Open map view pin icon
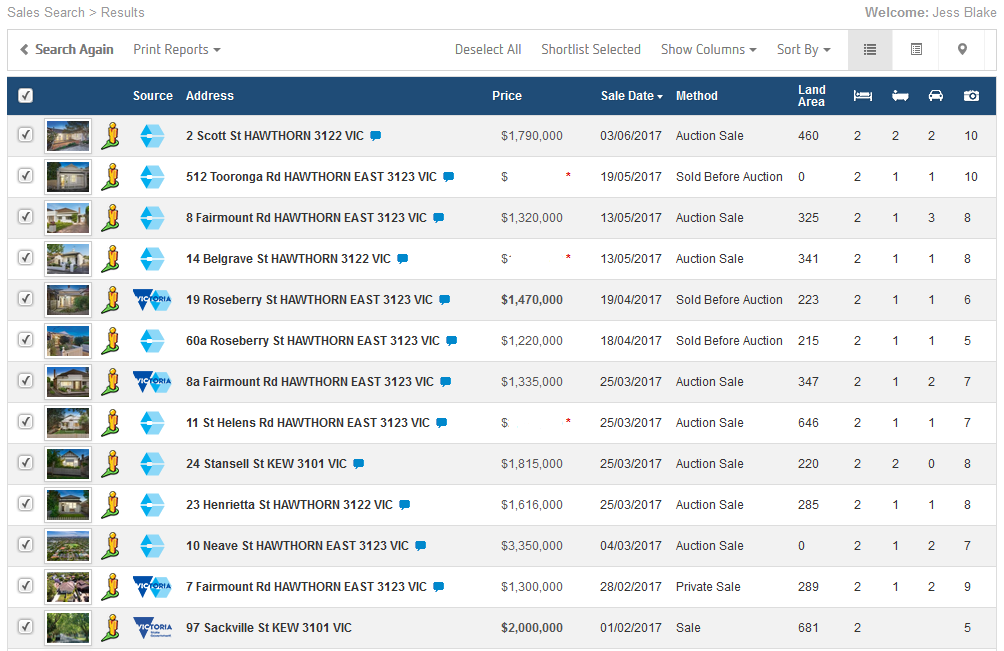 (962, 49)
